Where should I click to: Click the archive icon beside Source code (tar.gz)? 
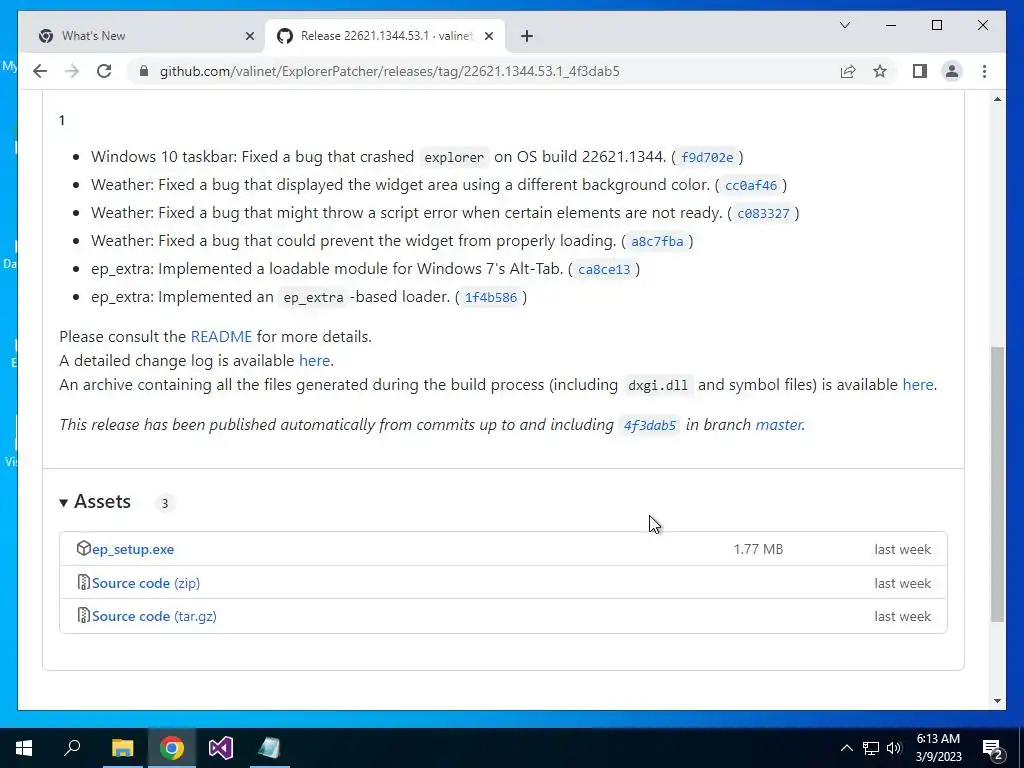tap(84, 615)
